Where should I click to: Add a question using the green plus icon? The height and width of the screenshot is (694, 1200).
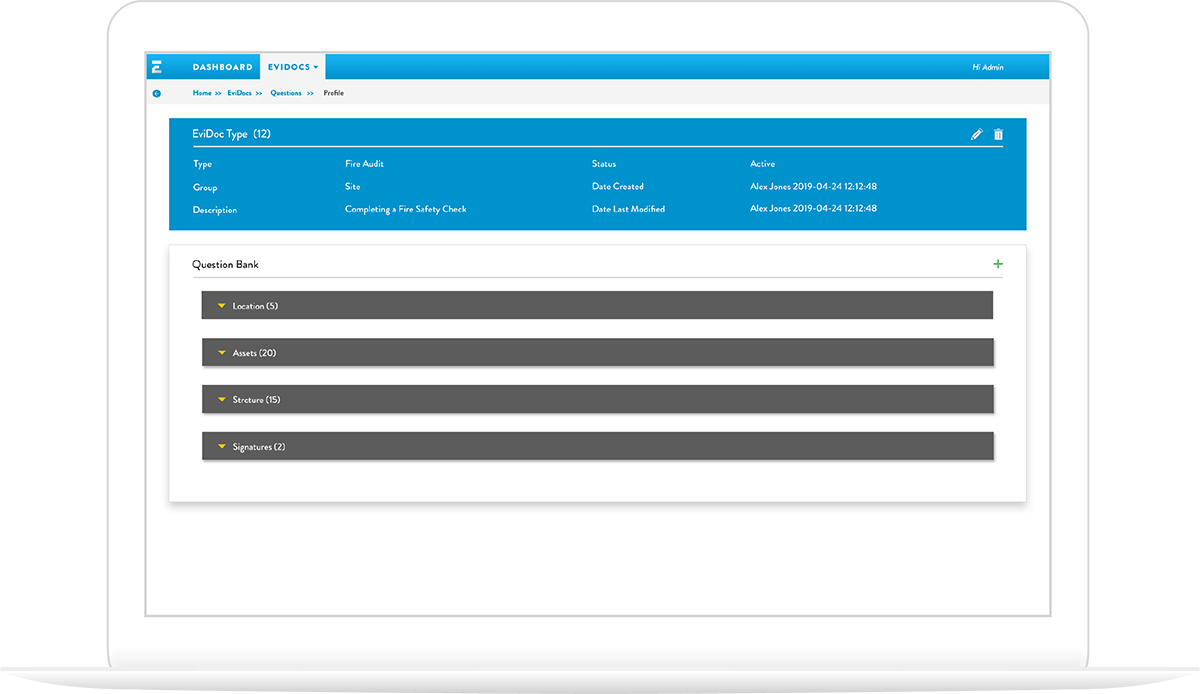click(997, 263)
